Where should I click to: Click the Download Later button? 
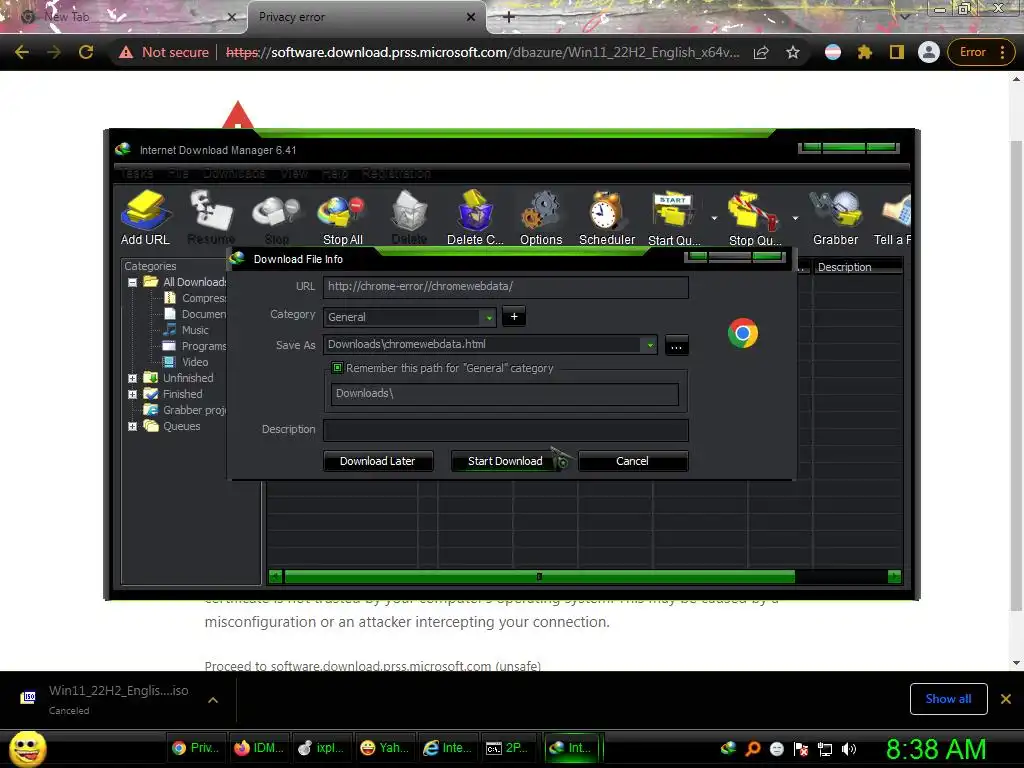click(x=377, y=461)
